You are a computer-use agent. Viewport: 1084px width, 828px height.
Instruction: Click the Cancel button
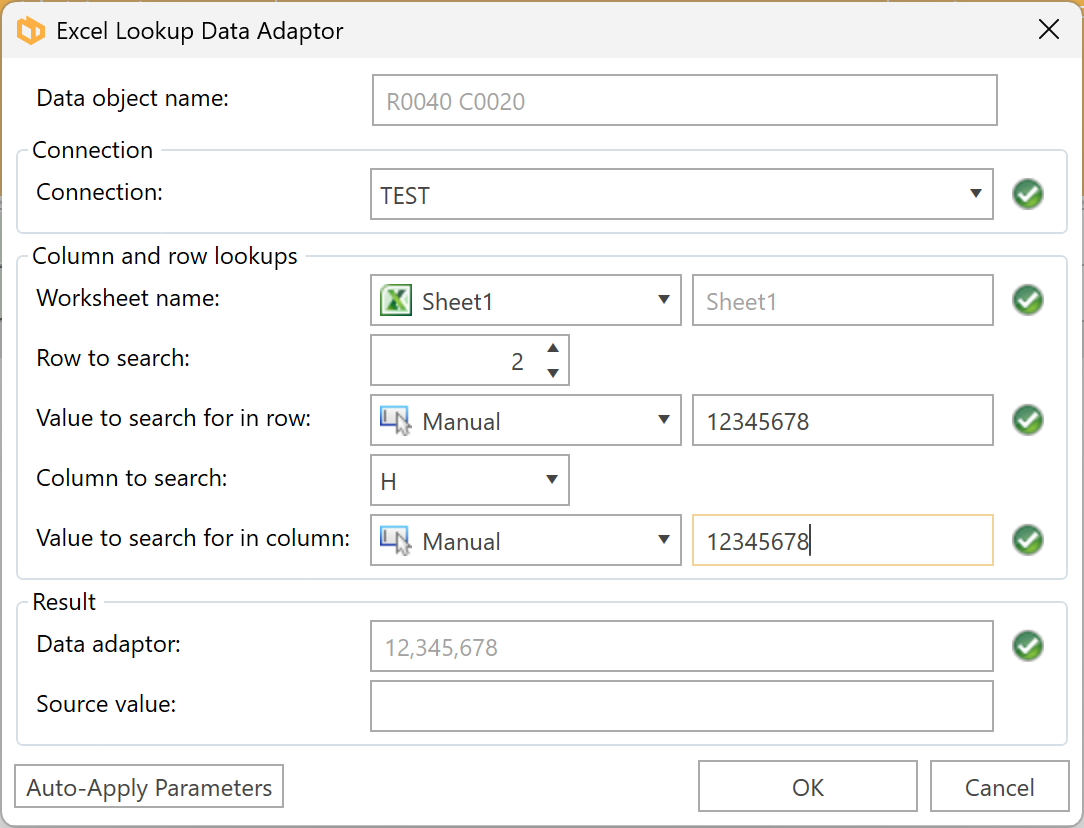click(999, 788)
